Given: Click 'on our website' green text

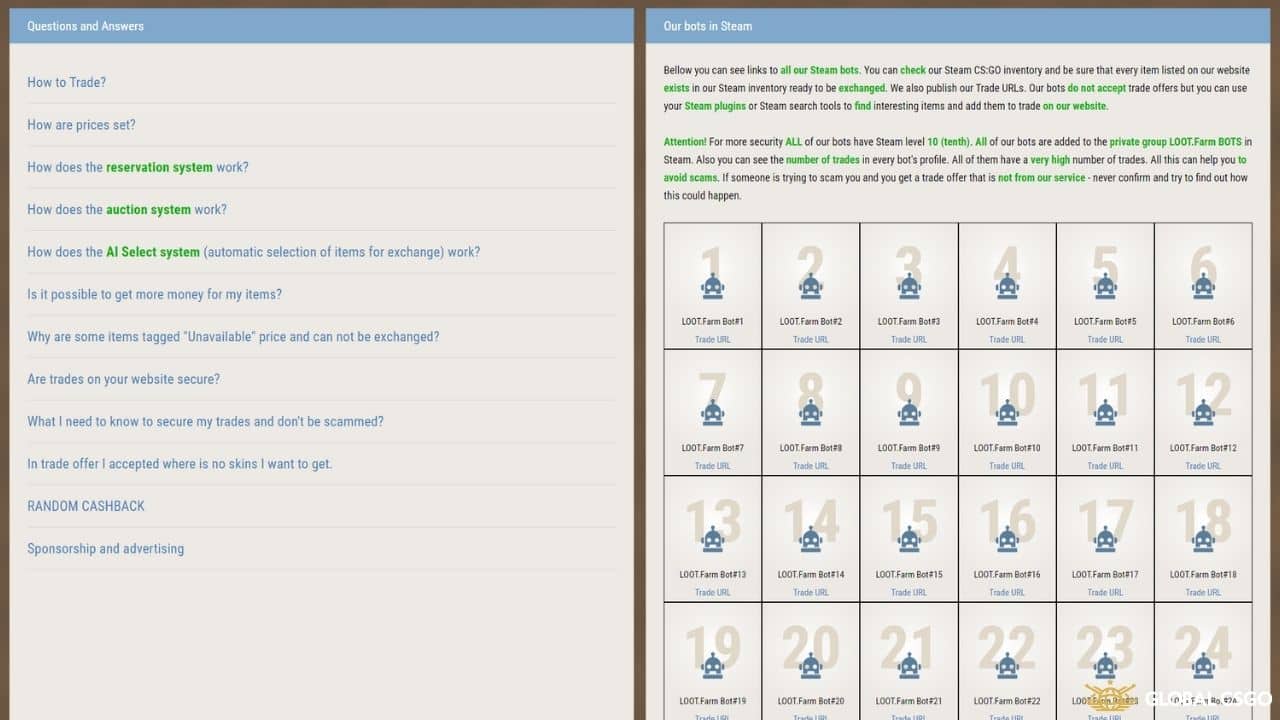Looking at the screenshot, I should click(x=1074, y=106).
